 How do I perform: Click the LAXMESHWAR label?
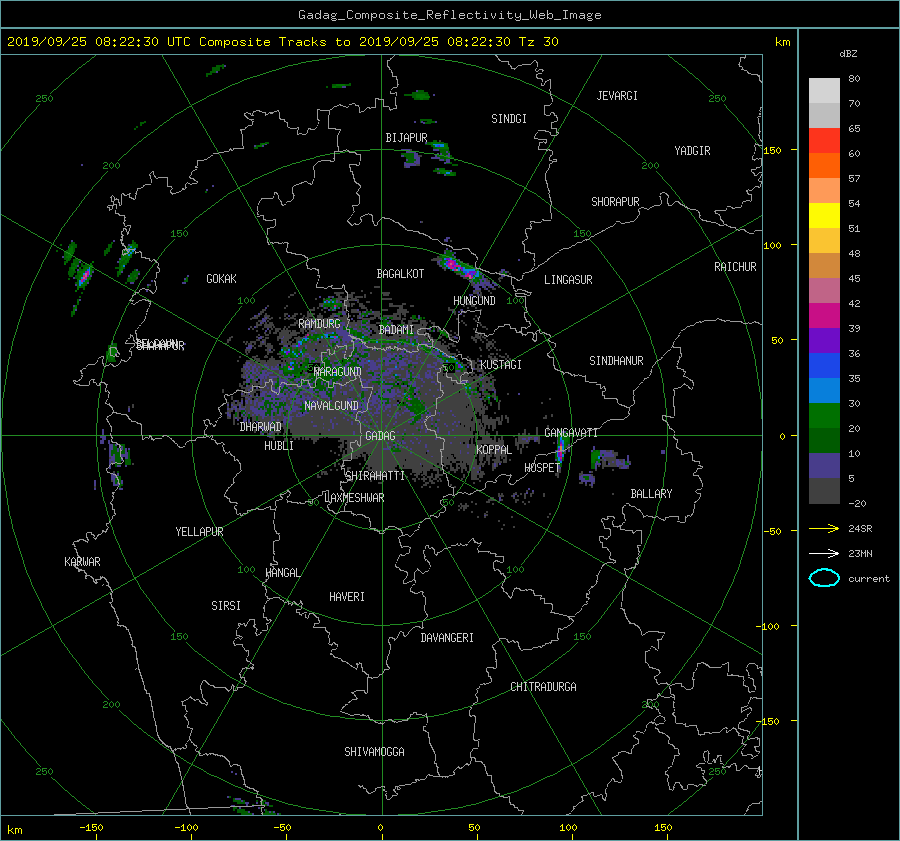(354, 498)
